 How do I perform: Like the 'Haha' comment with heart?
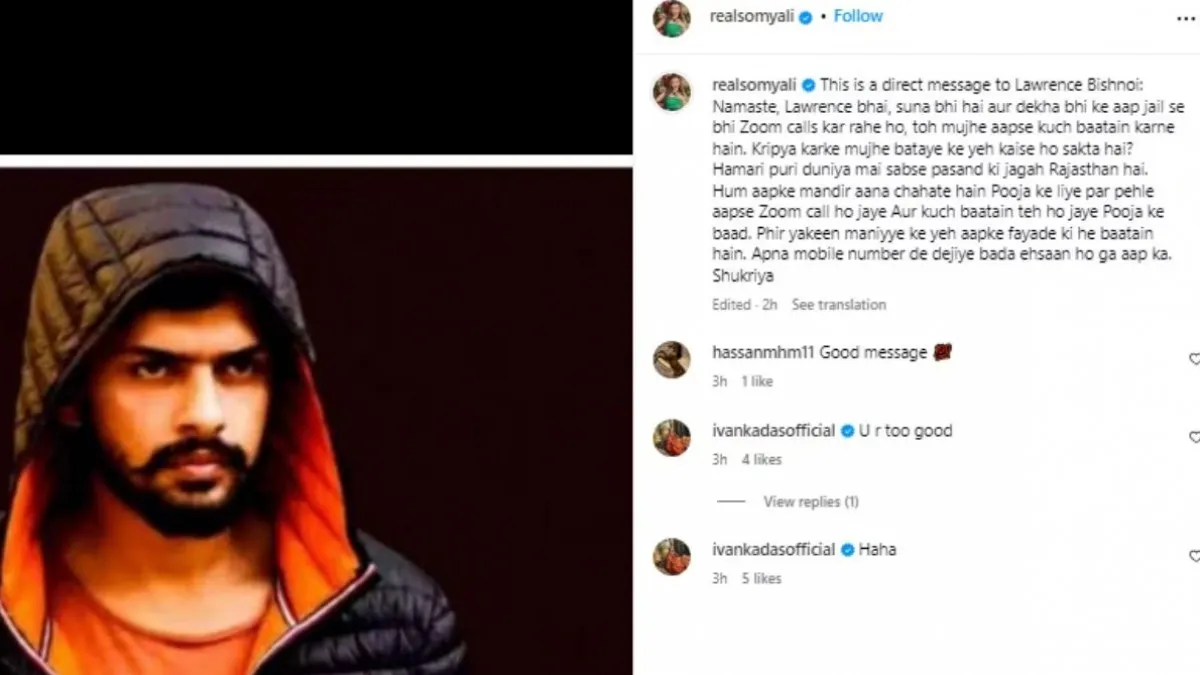[1194, 555]
